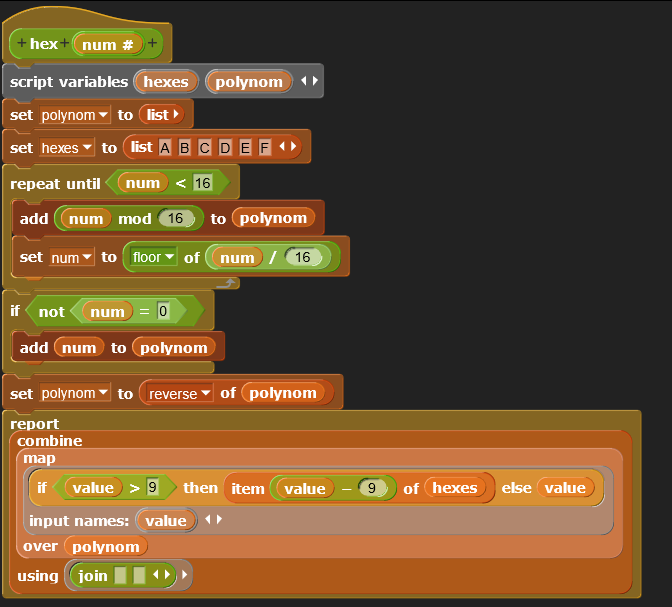Click num variable in mod block

point(86,219)
